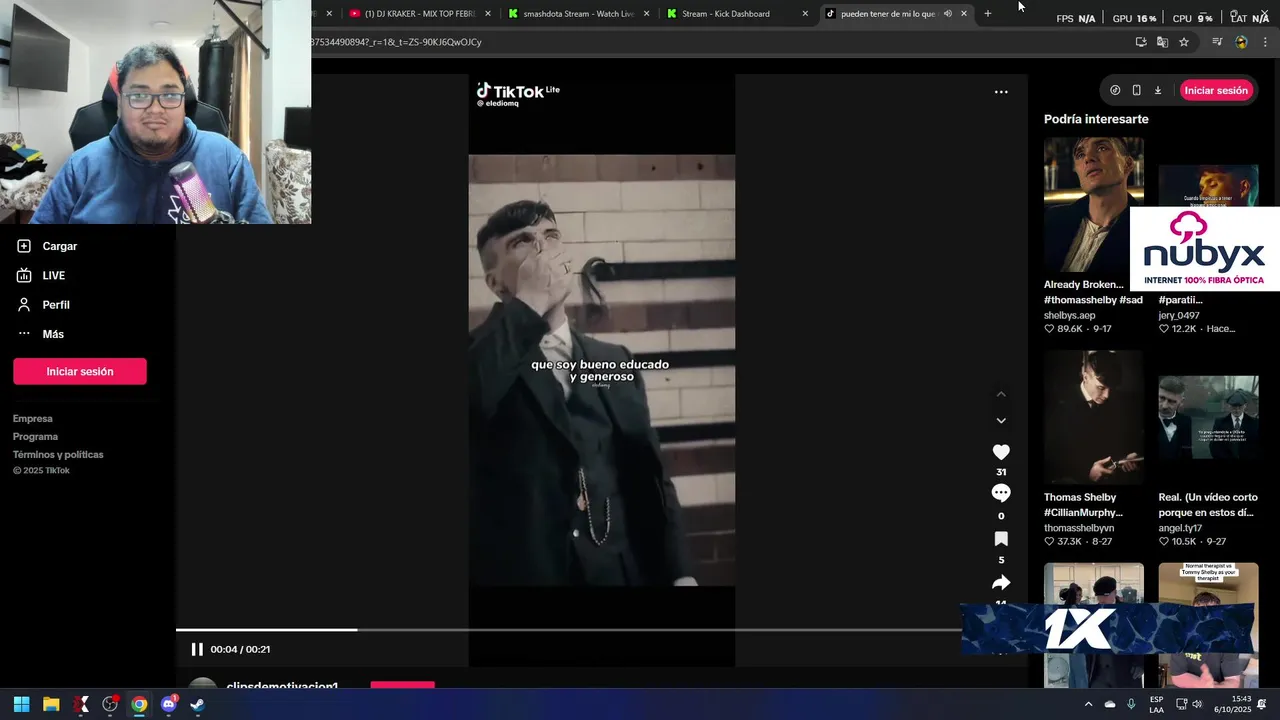Viewport: 1280px width, 720px height.
Task: Open a new browser tab
Action: [x=988, y=14]
